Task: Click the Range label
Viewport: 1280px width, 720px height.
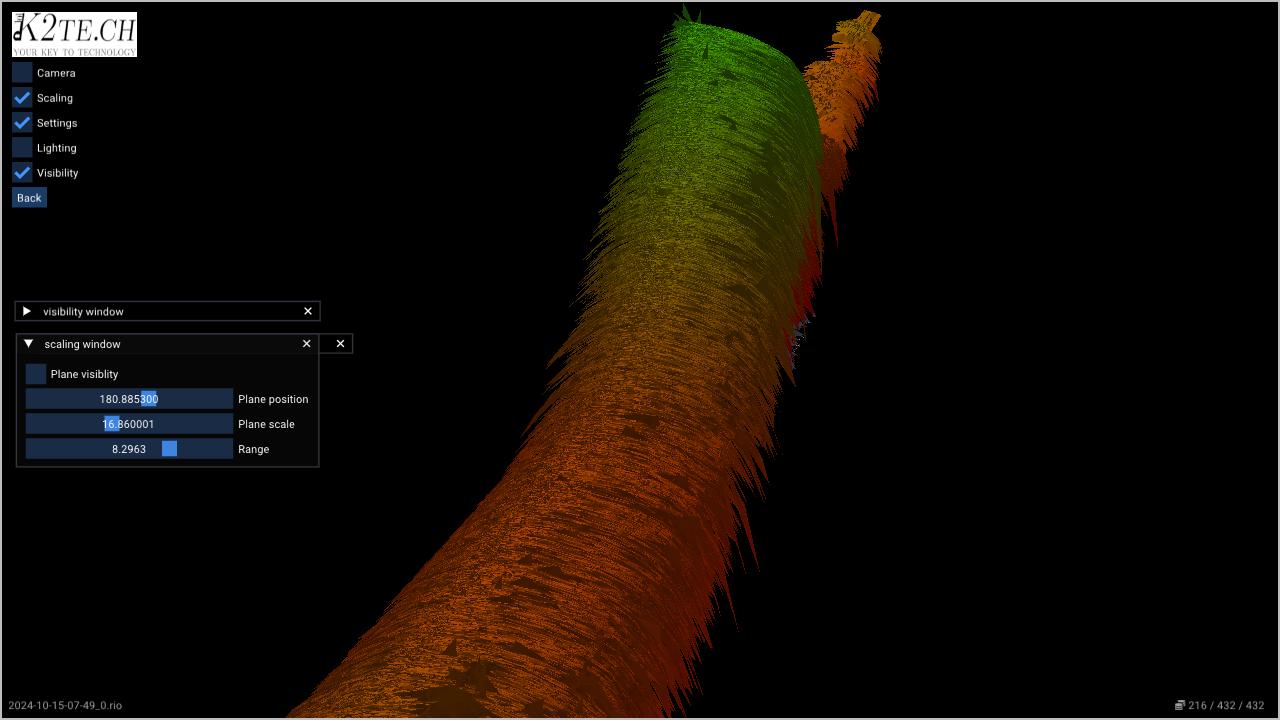Action: click(x=253, y=449)
